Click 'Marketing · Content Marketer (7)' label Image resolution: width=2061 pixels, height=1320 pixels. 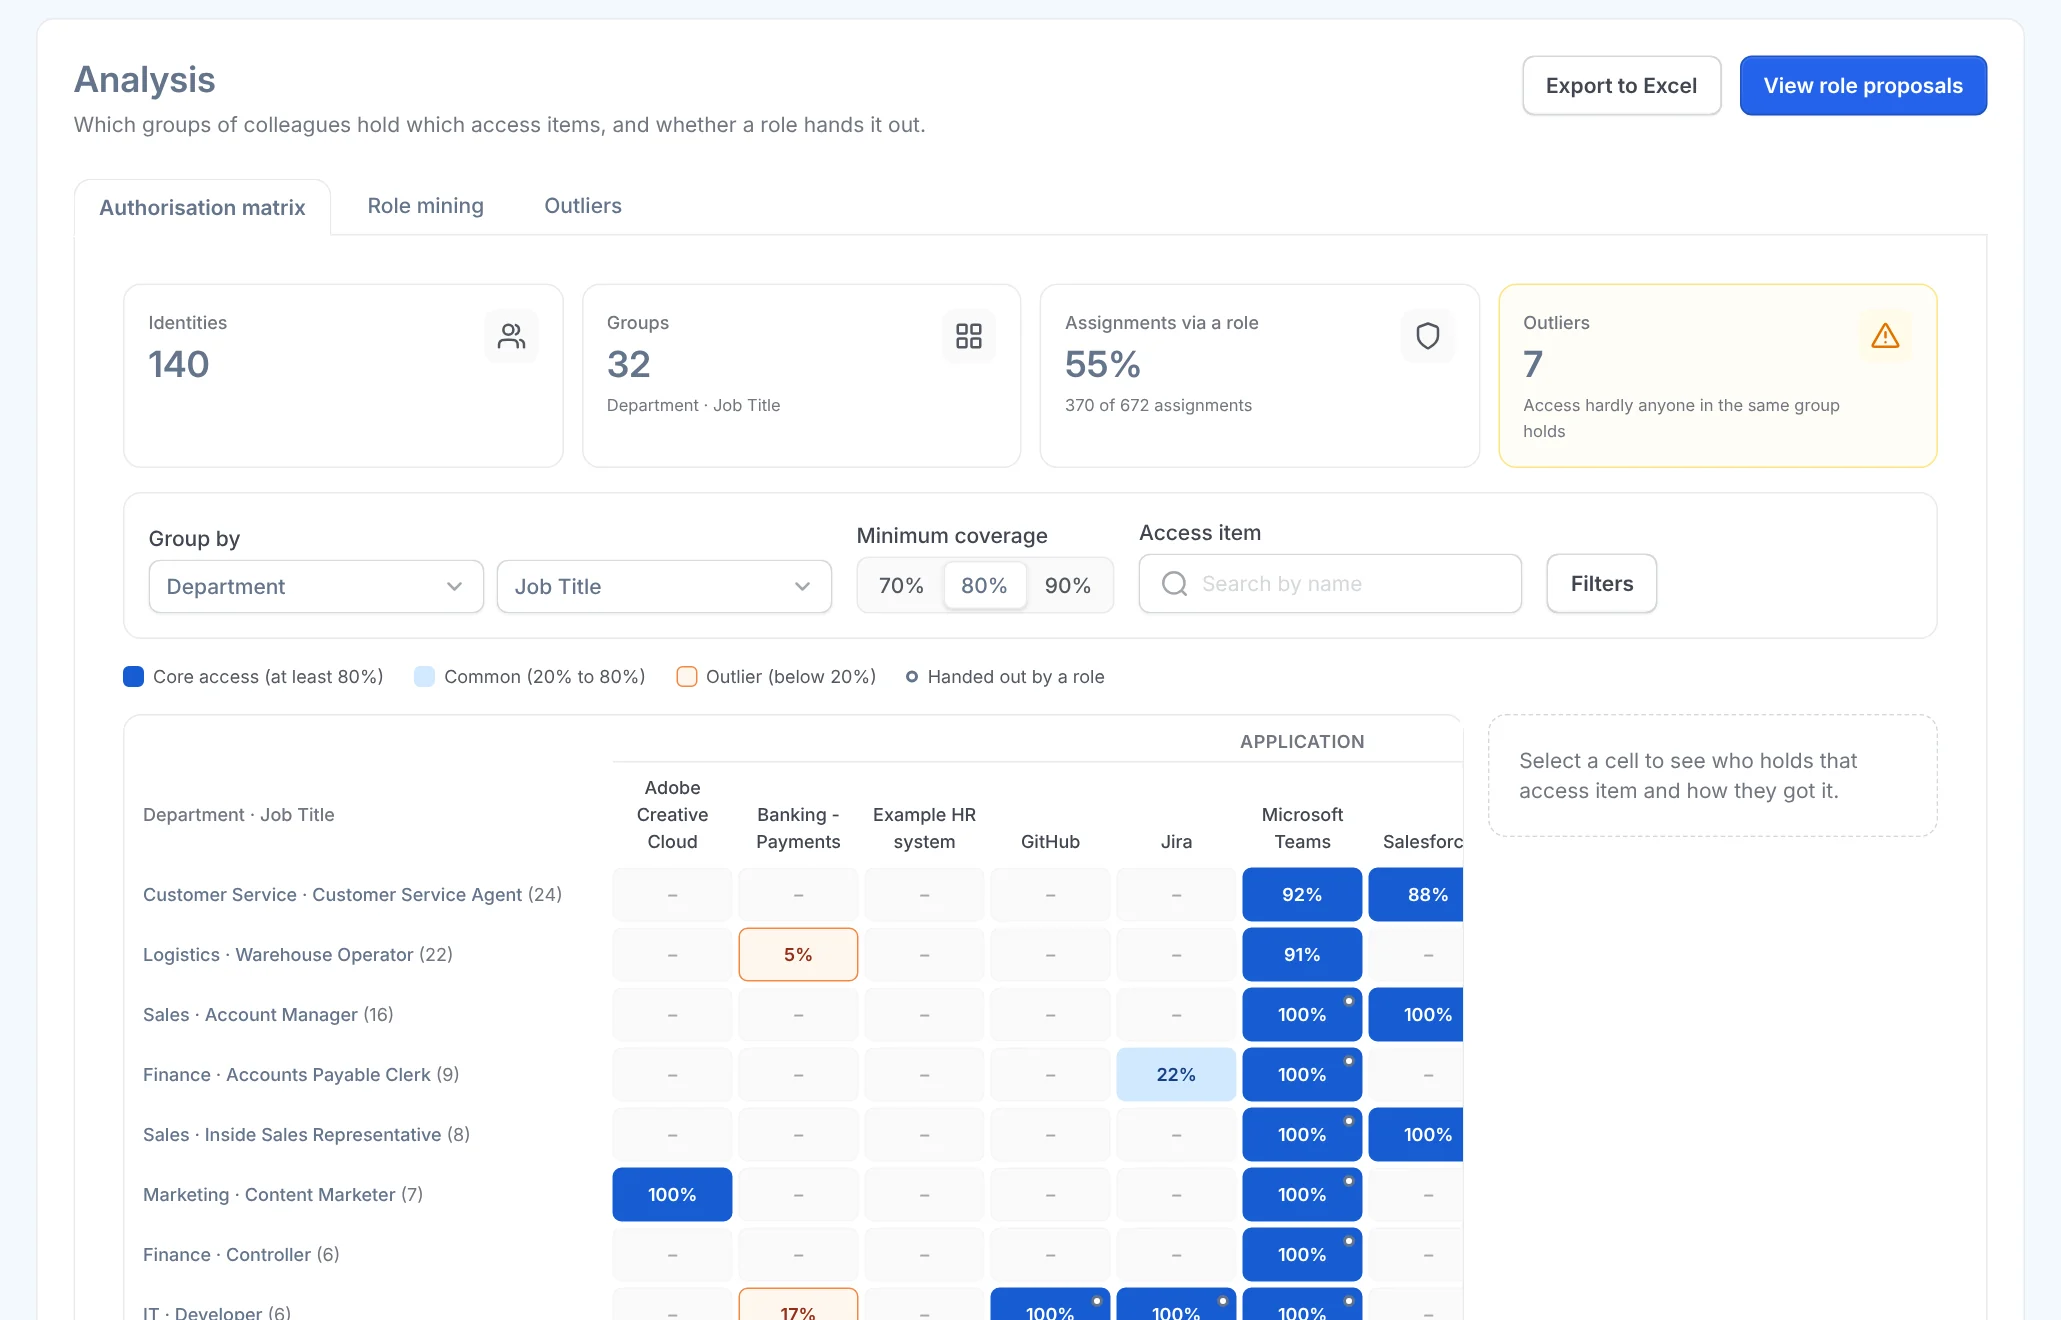coord(283,1195)
